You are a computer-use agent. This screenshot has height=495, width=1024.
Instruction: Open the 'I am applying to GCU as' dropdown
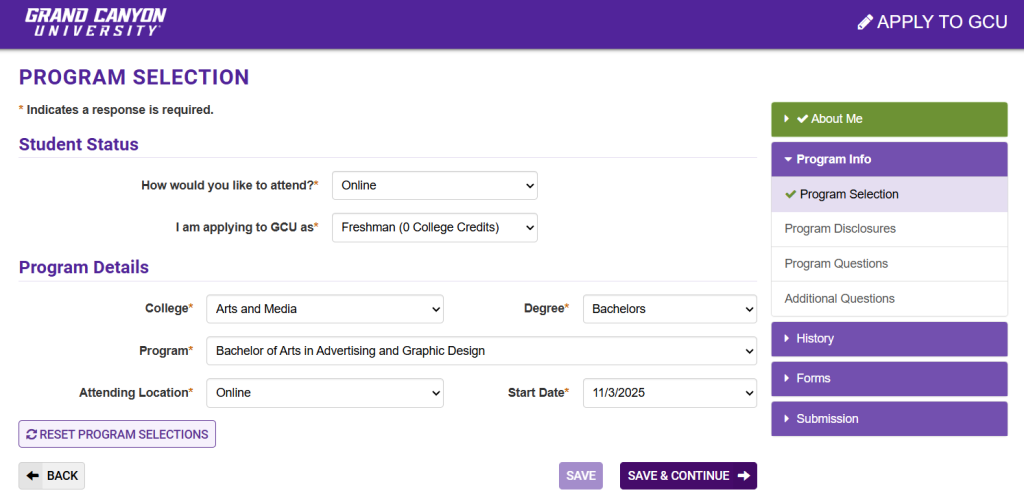click(434, 227)
